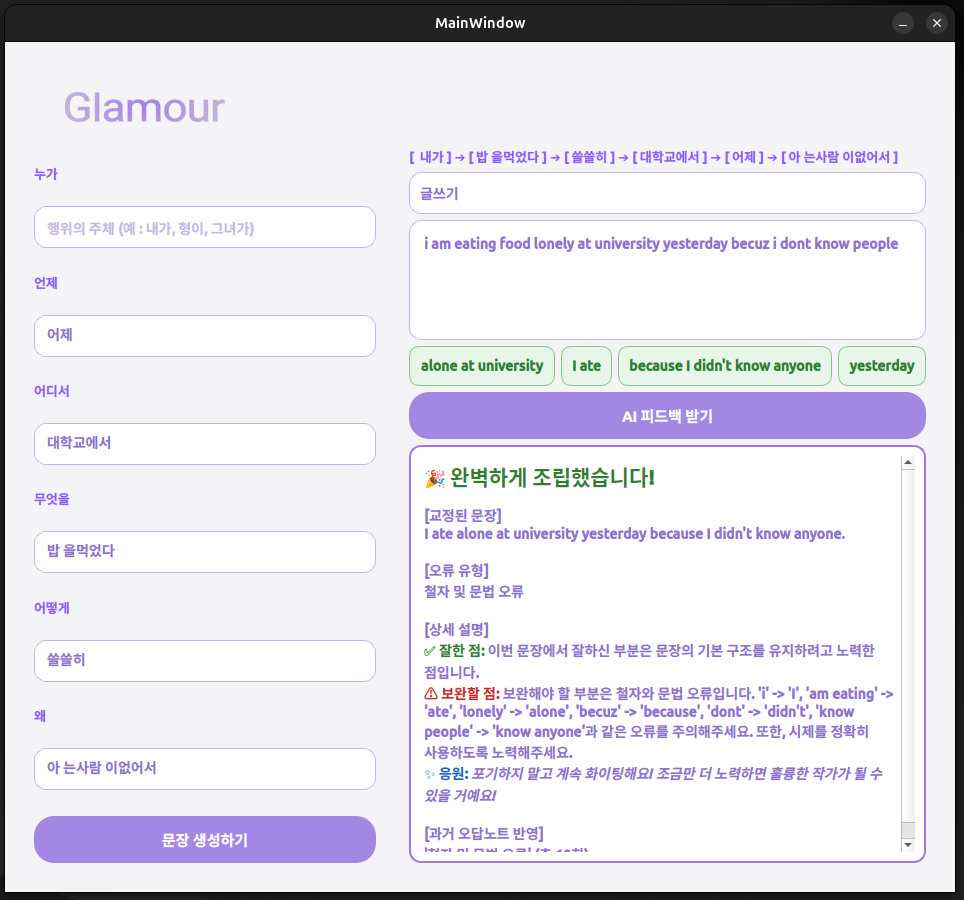Click the [상세 설명] label

456,630
